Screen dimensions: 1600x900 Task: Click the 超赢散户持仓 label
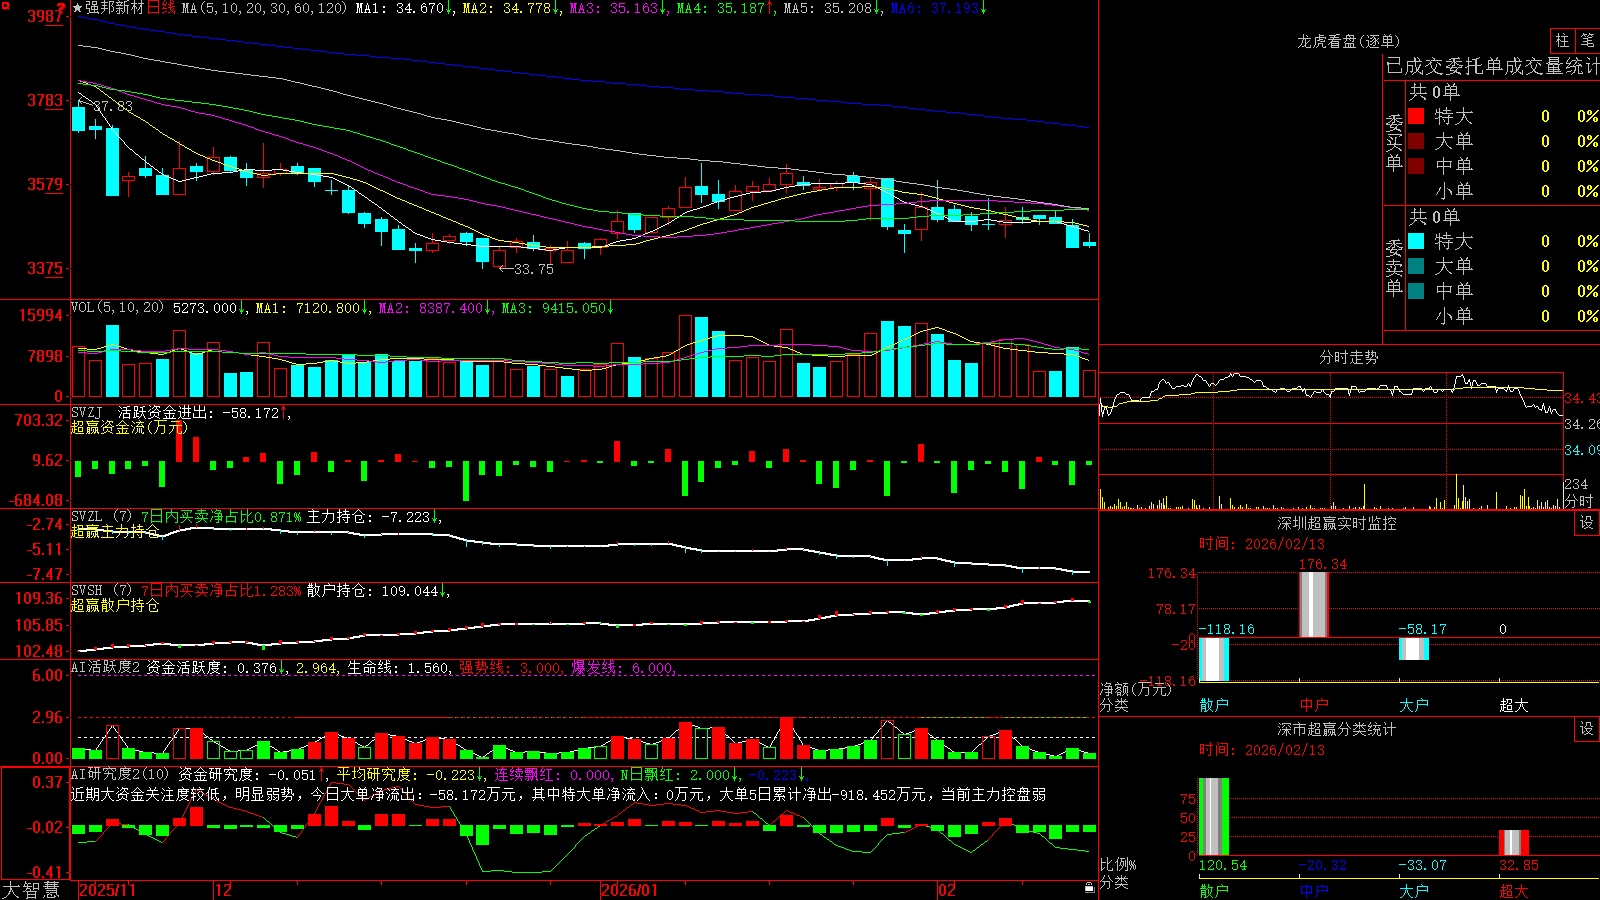pyautogui.click(x=115, y=605)
